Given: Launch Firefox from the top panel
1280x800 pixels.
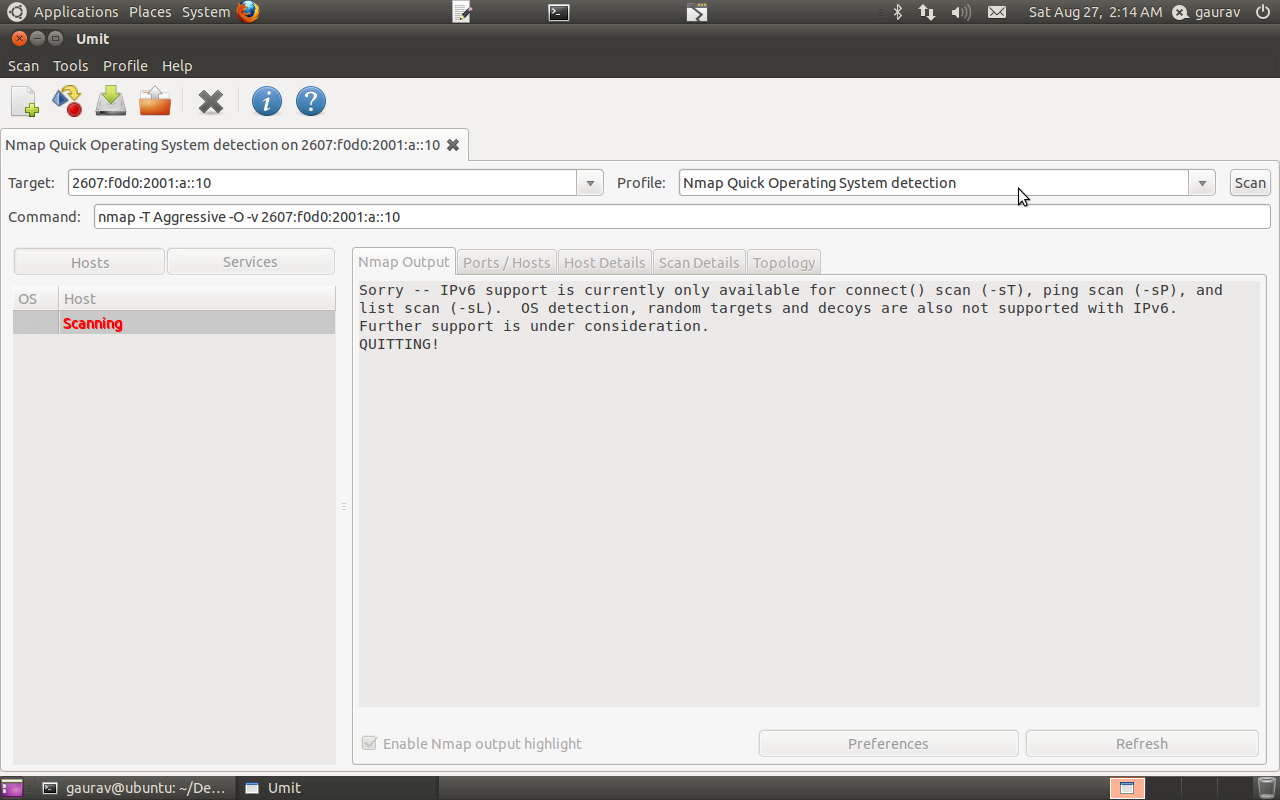Looking at the screenshot, I should point(248,12).
